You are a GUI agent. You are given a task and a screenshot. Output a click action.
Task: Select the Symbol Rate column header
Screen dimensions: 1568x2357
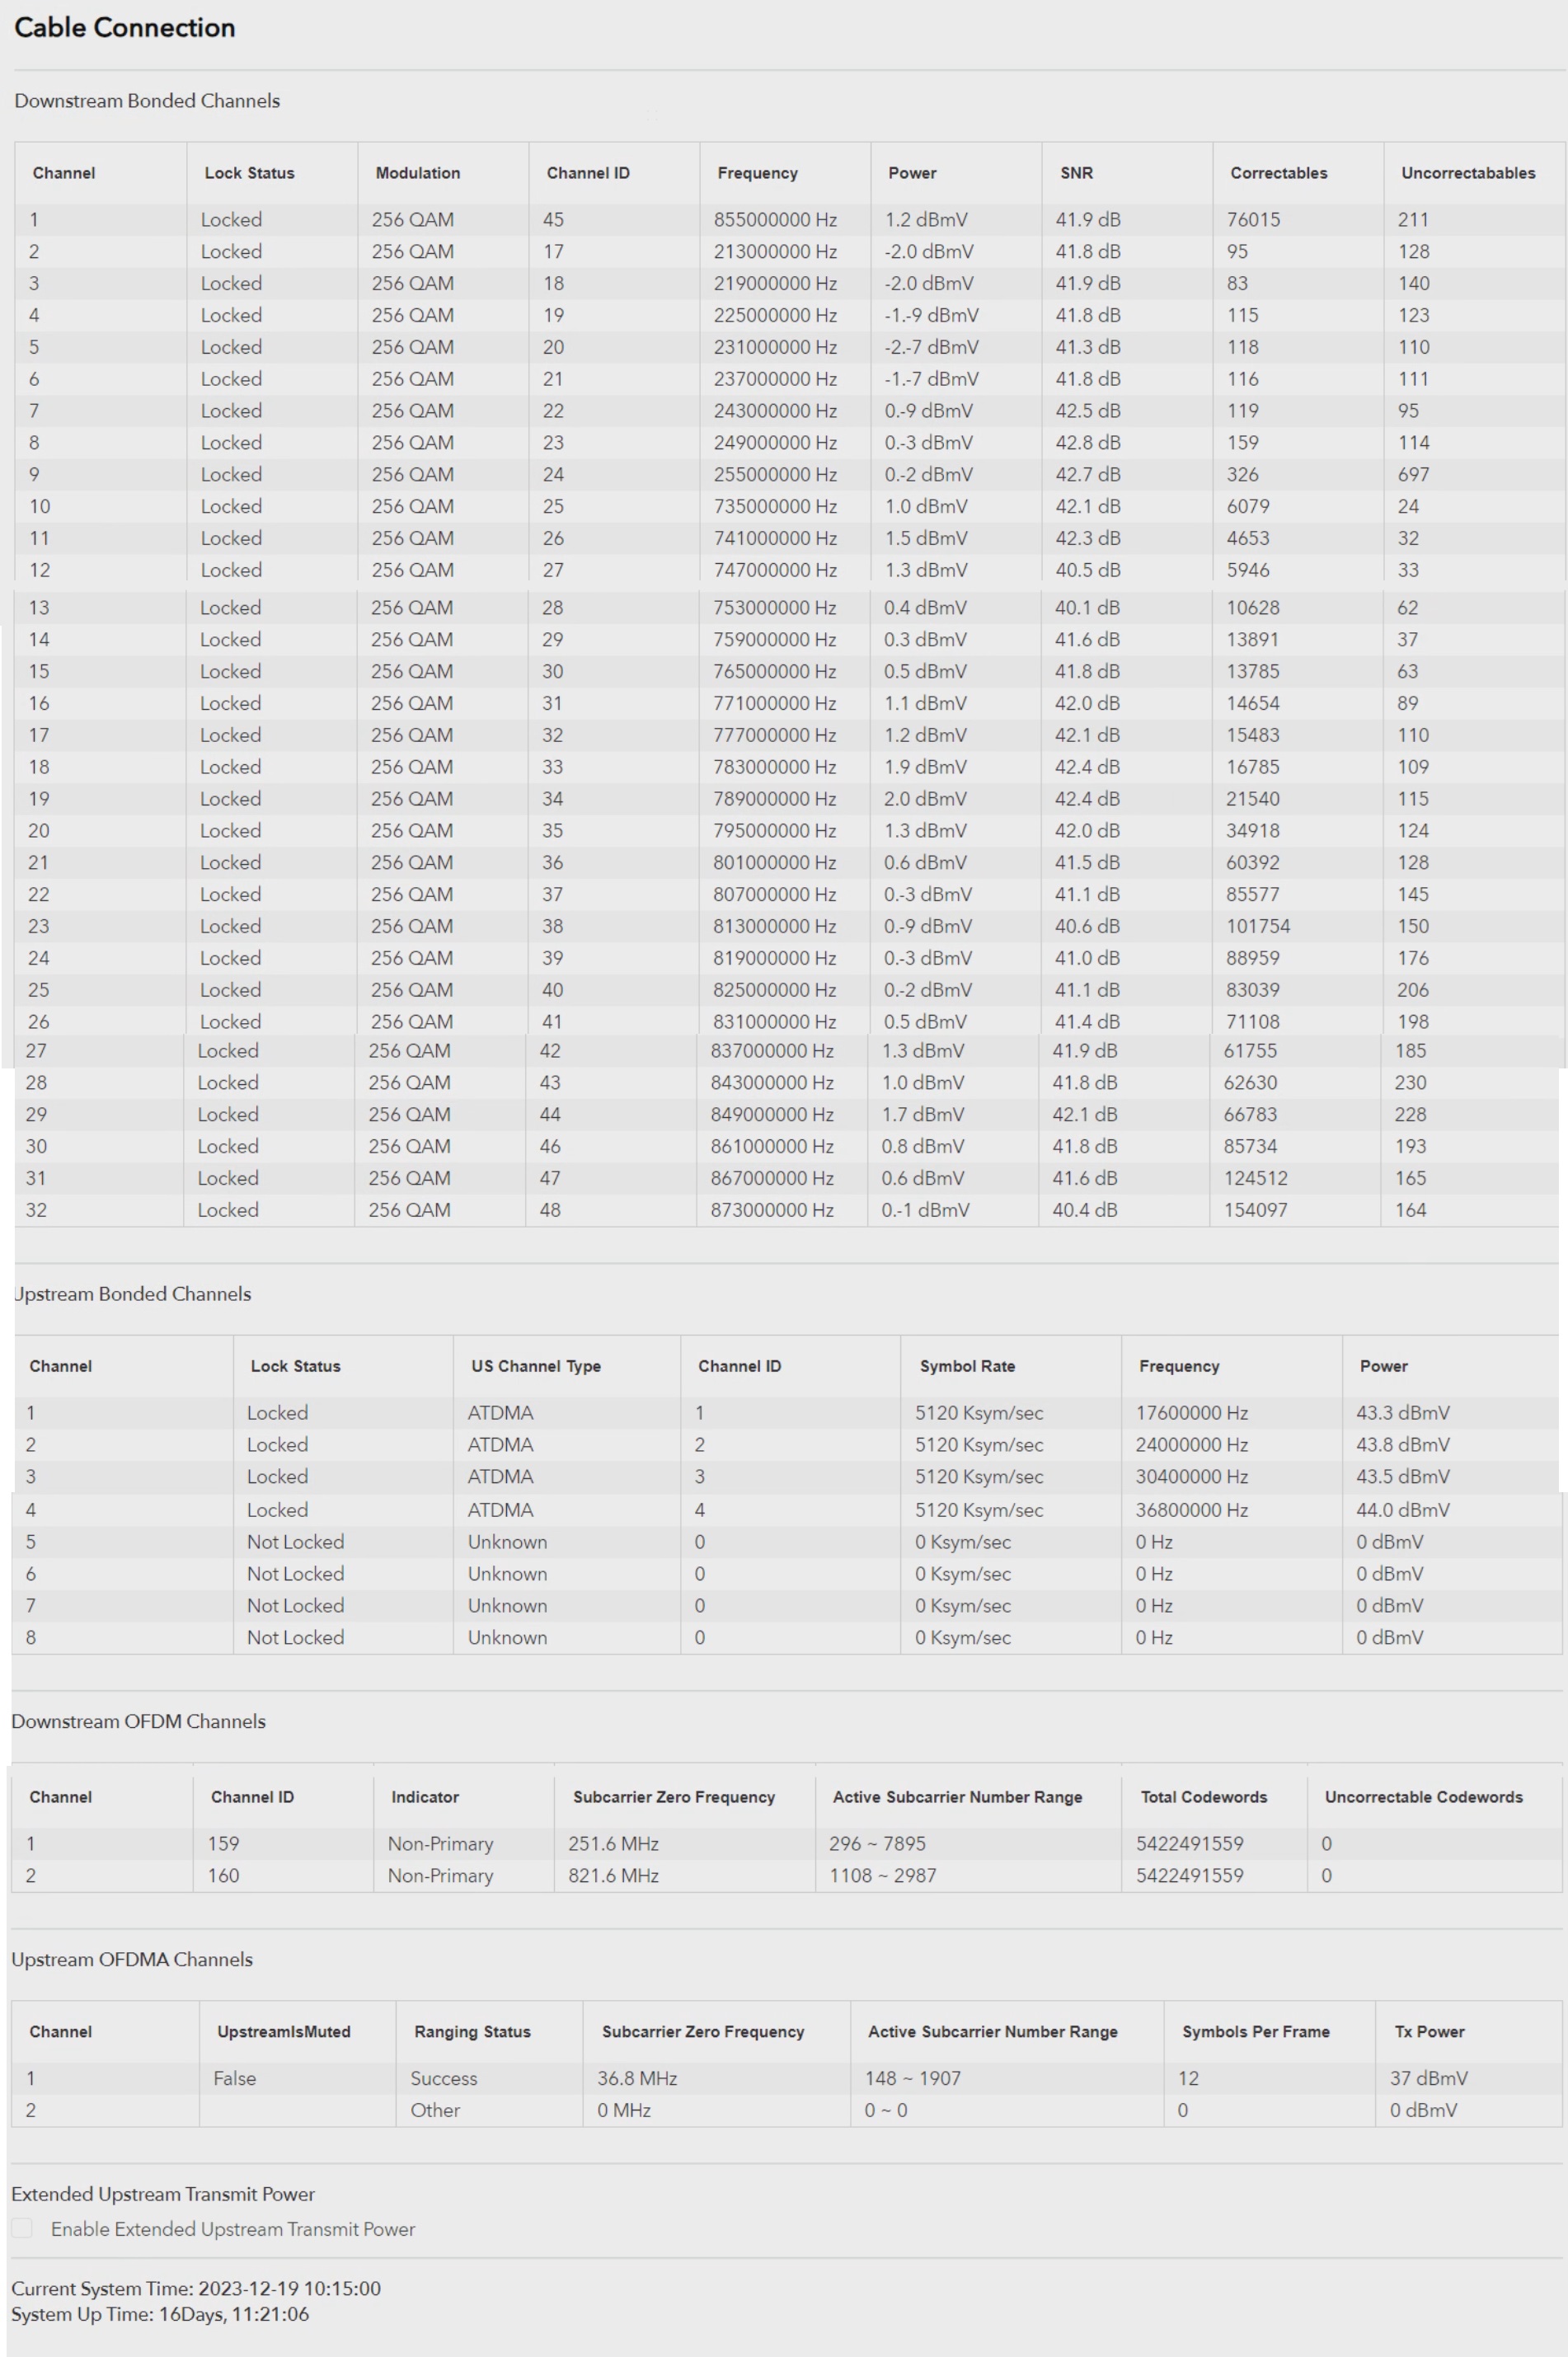point(966,1365)
